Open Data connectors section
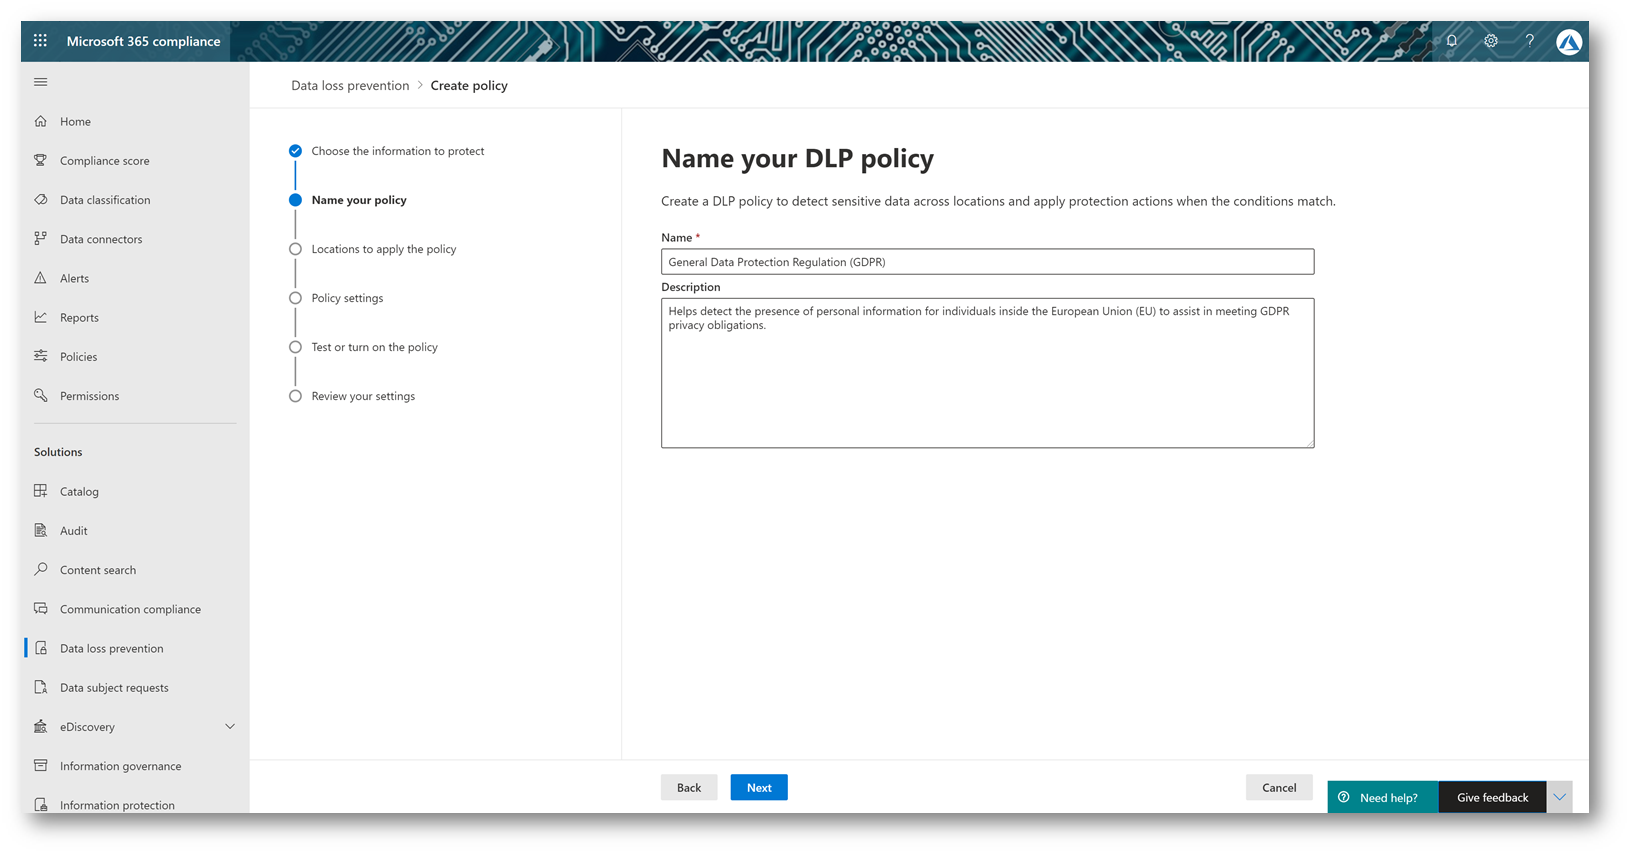Image resolution: width=1631 pixels, height=855 pixels. [101, 239]
